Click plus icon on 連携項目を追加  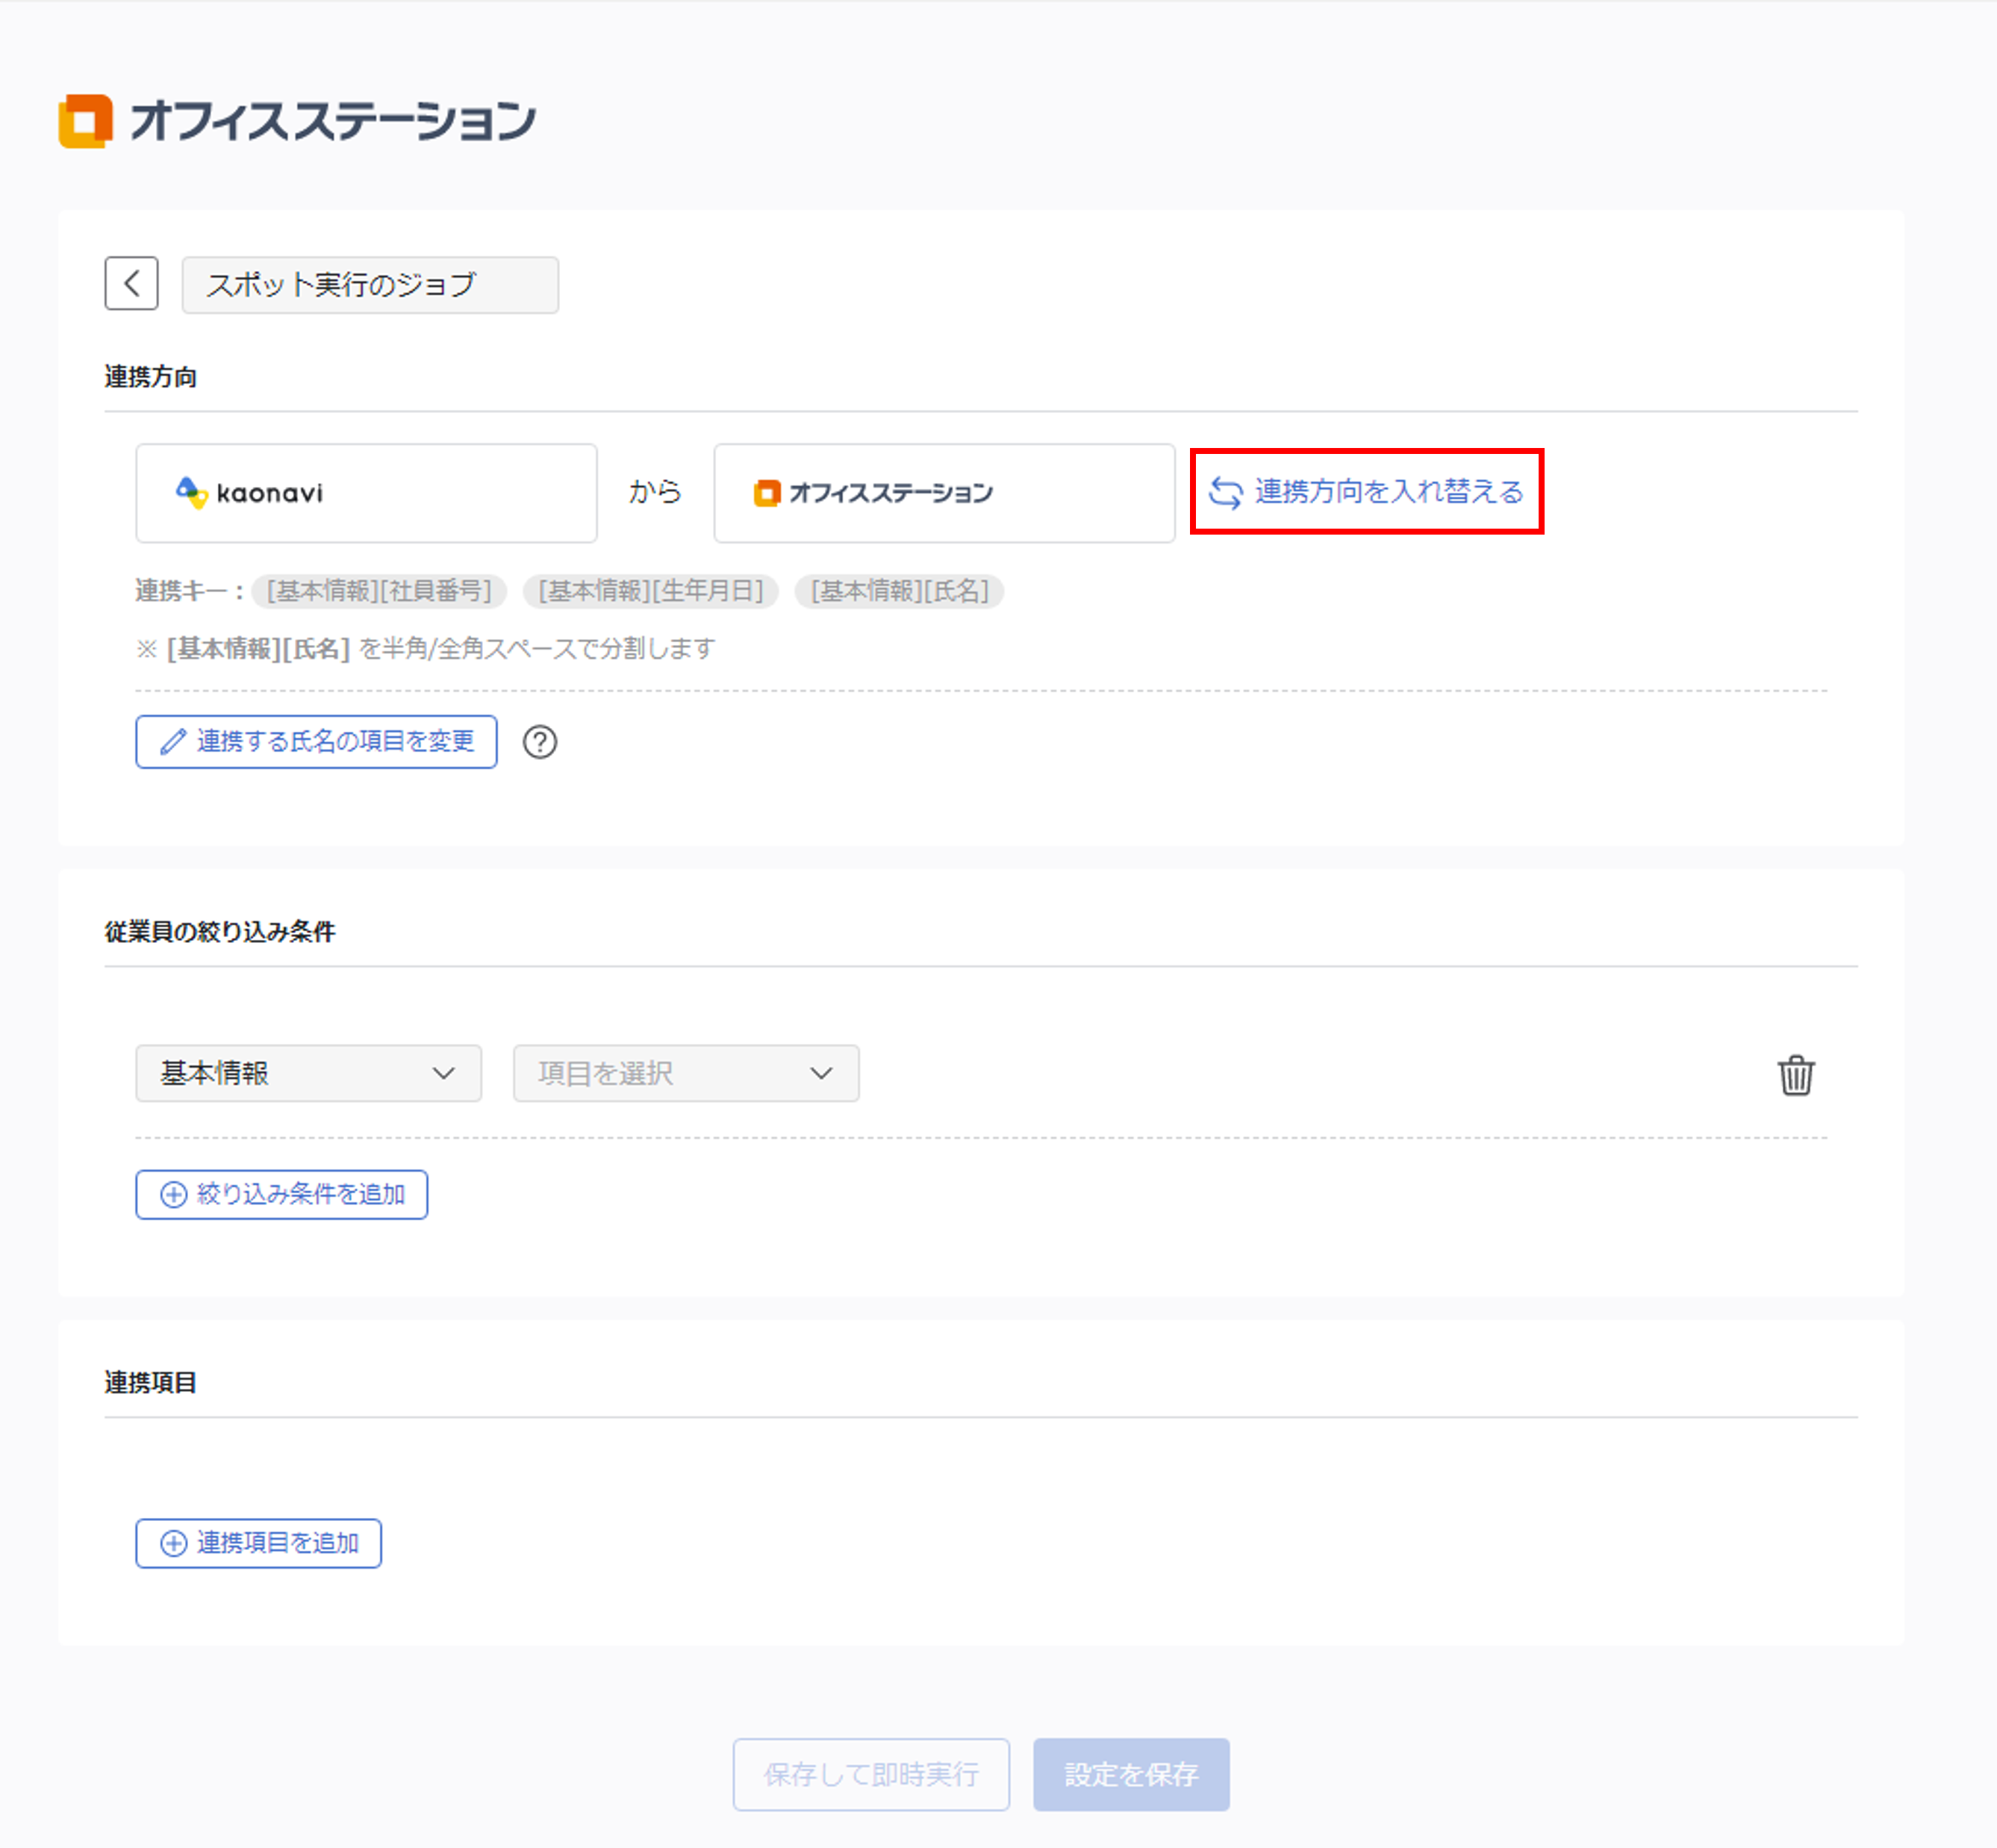tap(174, 1543)
